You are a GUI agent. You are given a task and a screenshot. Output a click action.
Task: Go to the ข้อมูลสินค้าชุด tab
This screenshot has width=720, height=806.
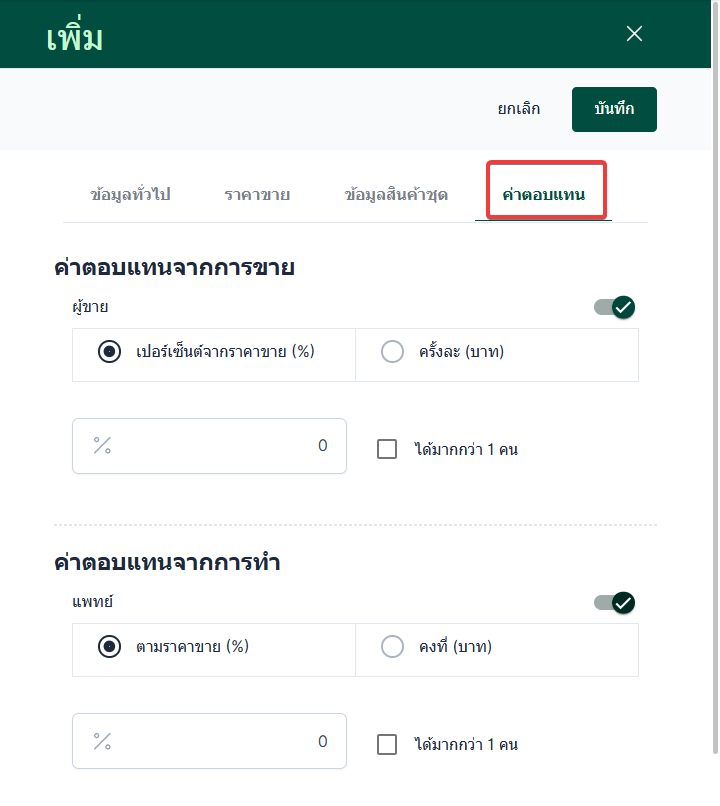(395, 194)
